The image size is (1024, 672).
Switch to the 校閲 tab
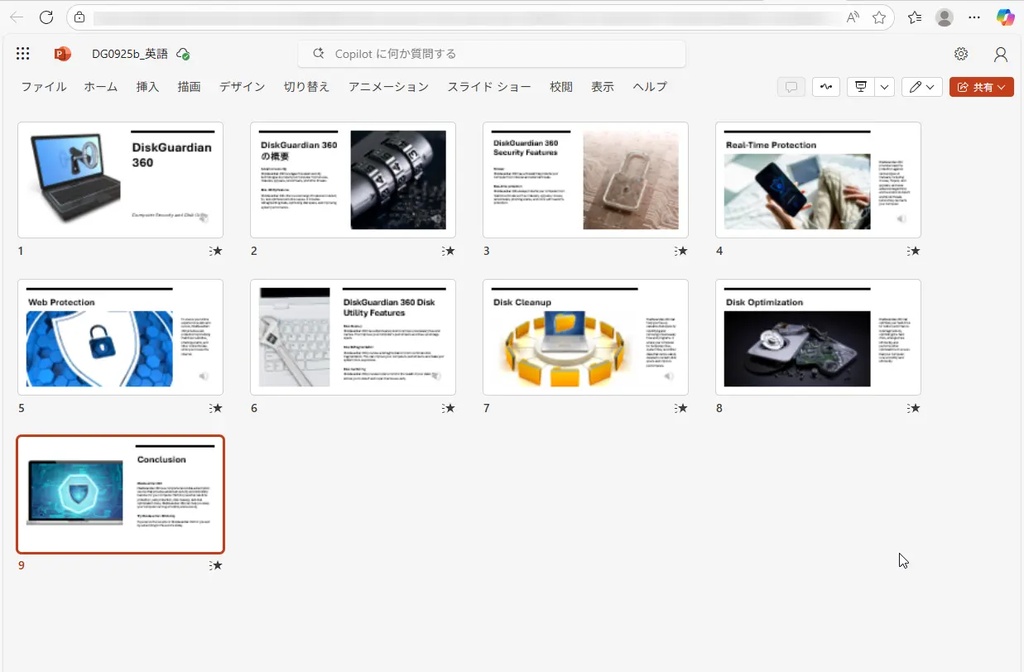click(561, 87)
